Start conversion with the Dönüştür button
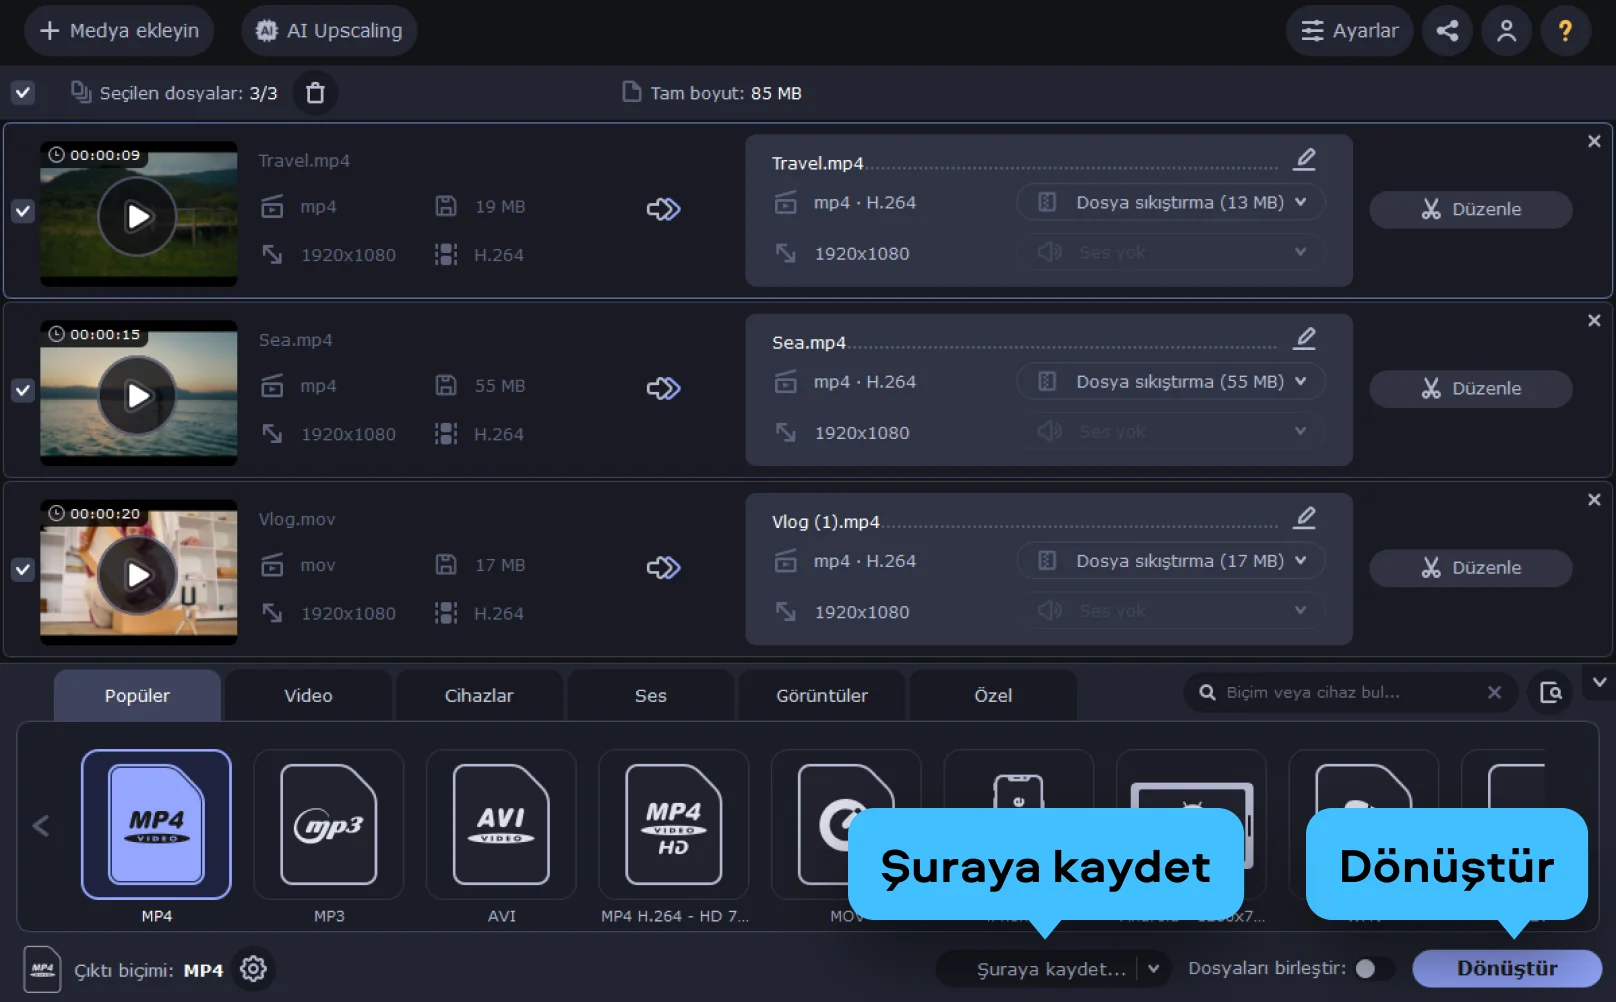 pyautogui.click(x=1507, y=968)
